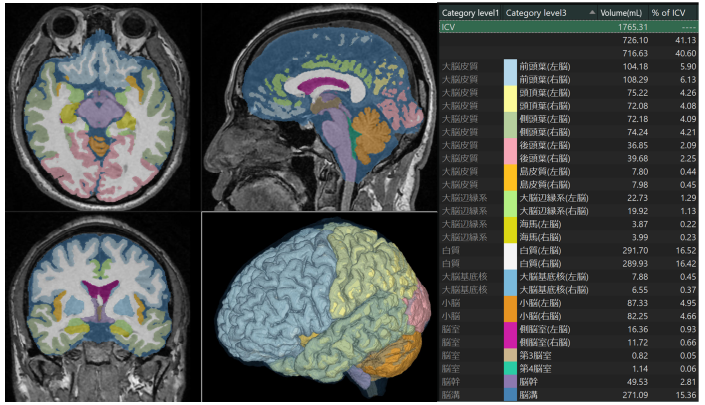Click the Volume(mL) column header

coord(623,13)
